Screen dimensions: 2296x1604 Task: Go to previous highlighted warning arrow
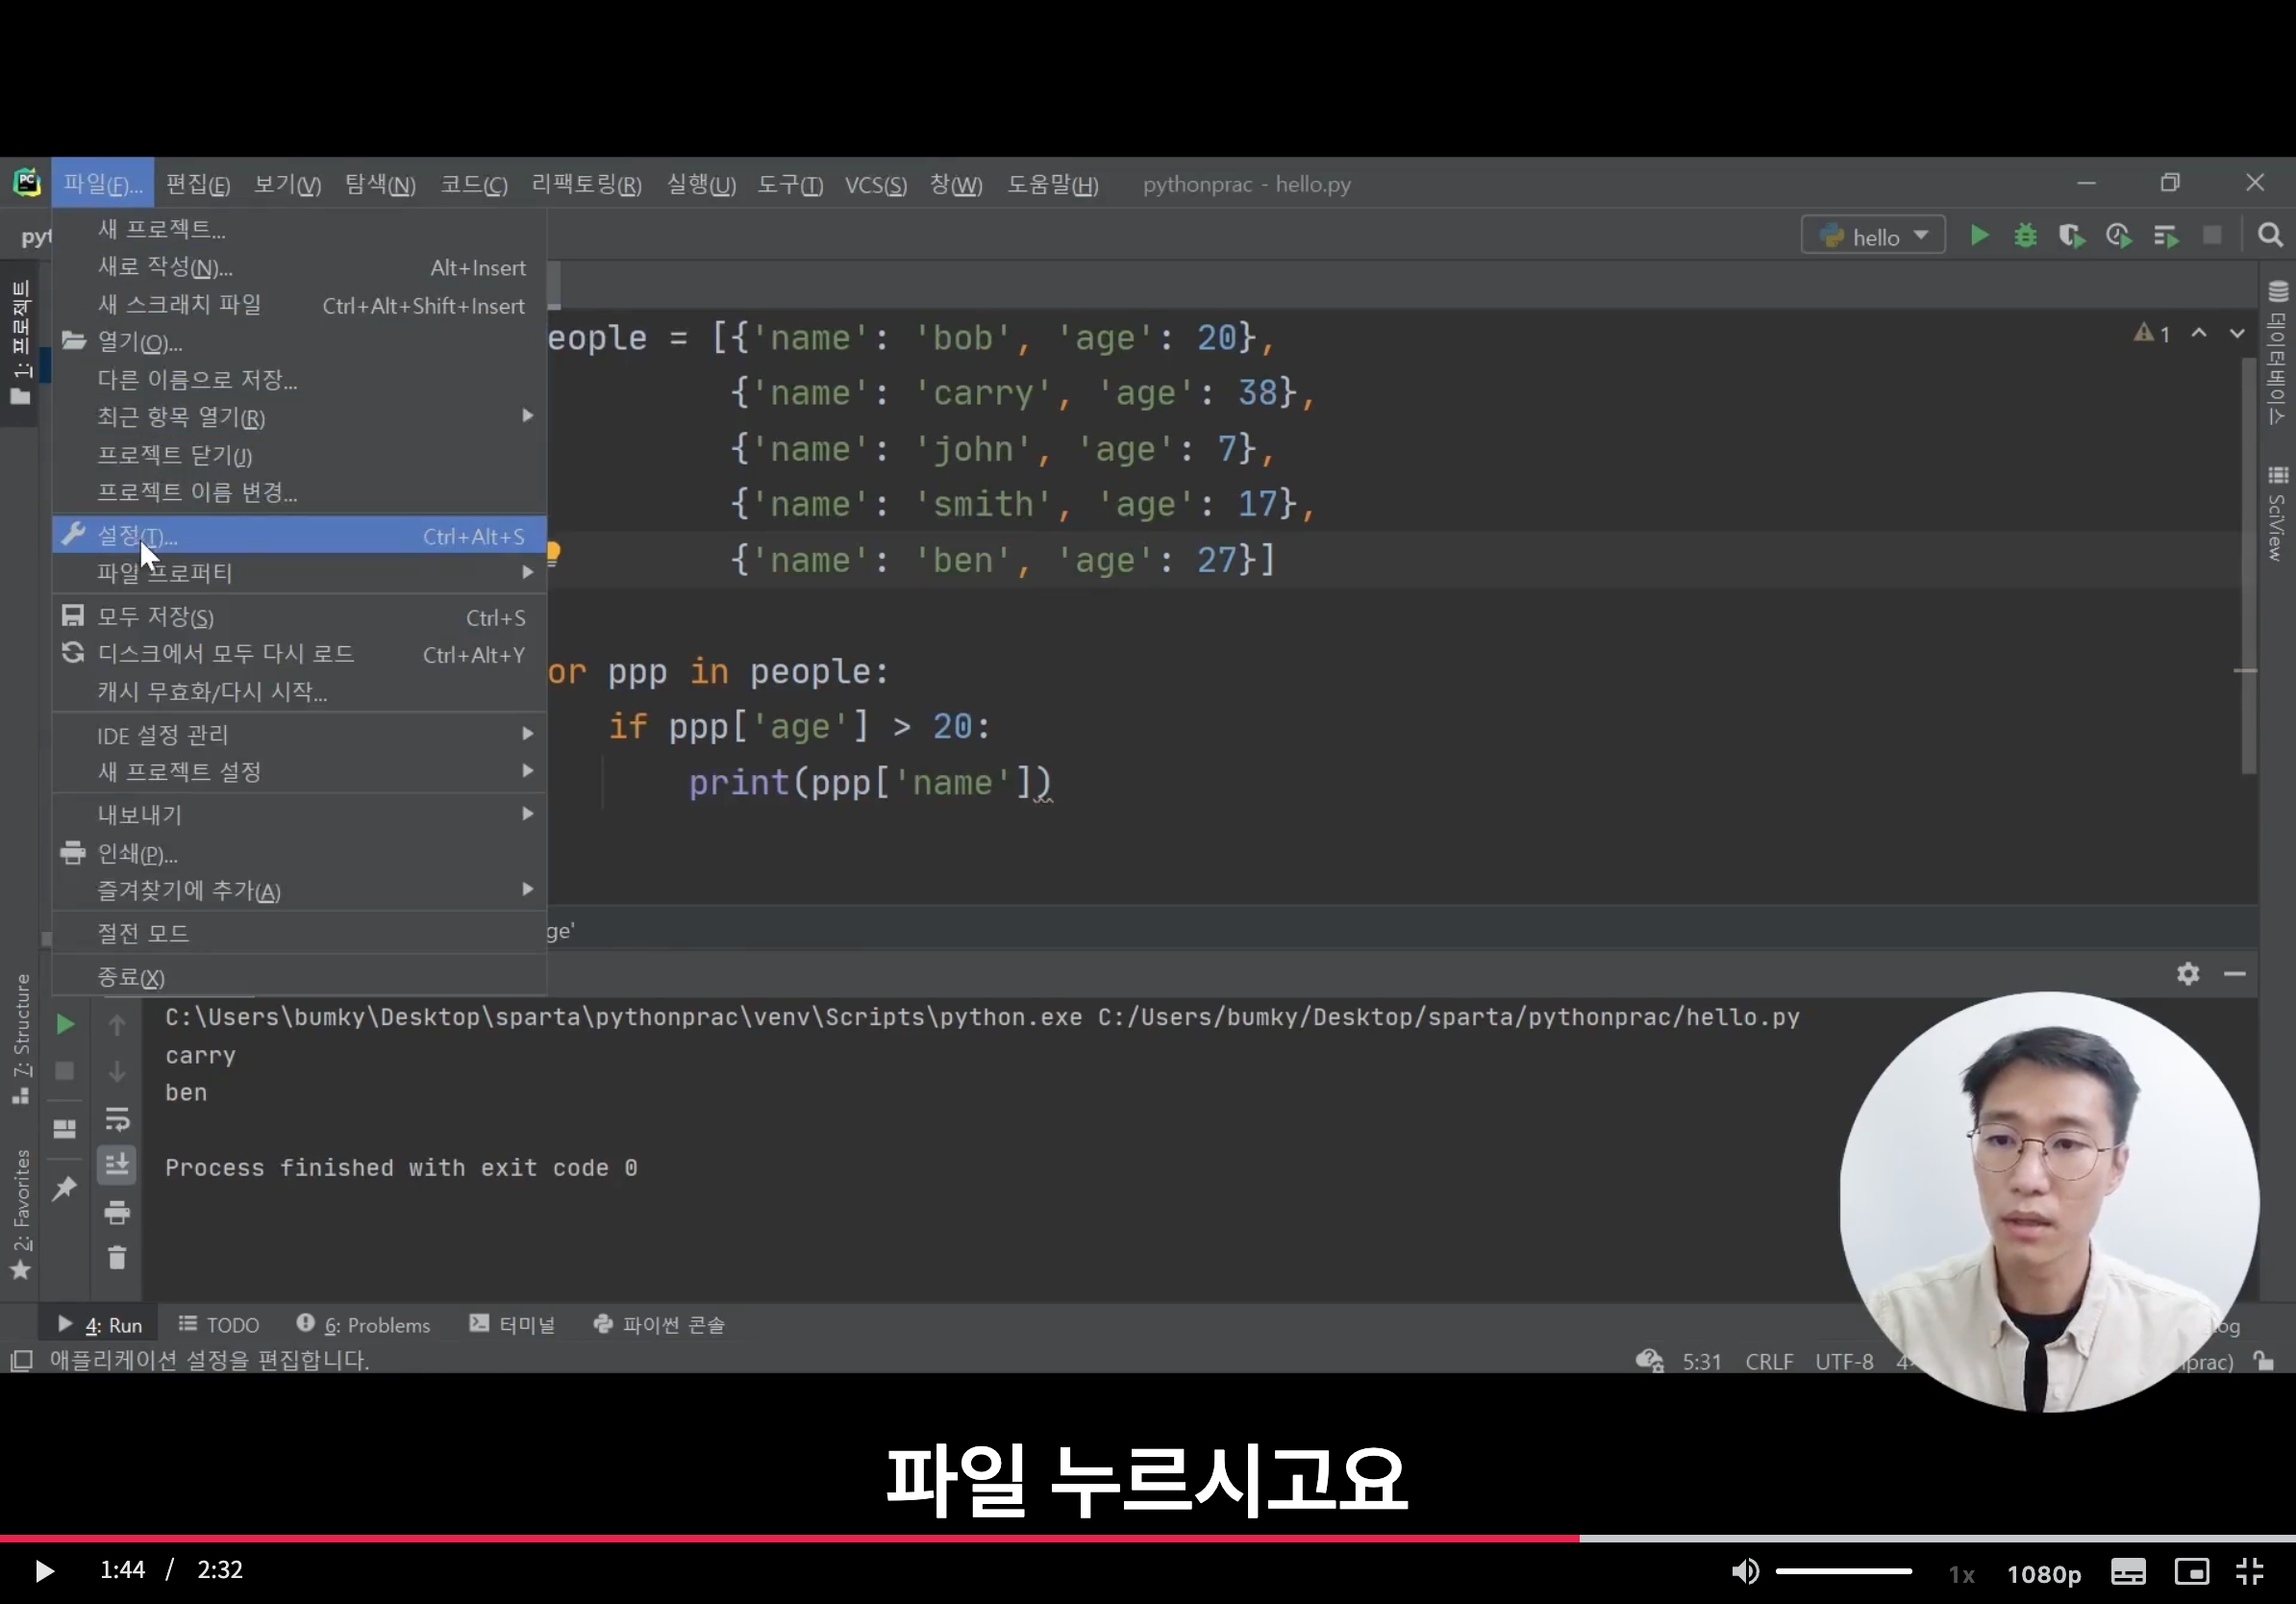tap(2199, 333)
